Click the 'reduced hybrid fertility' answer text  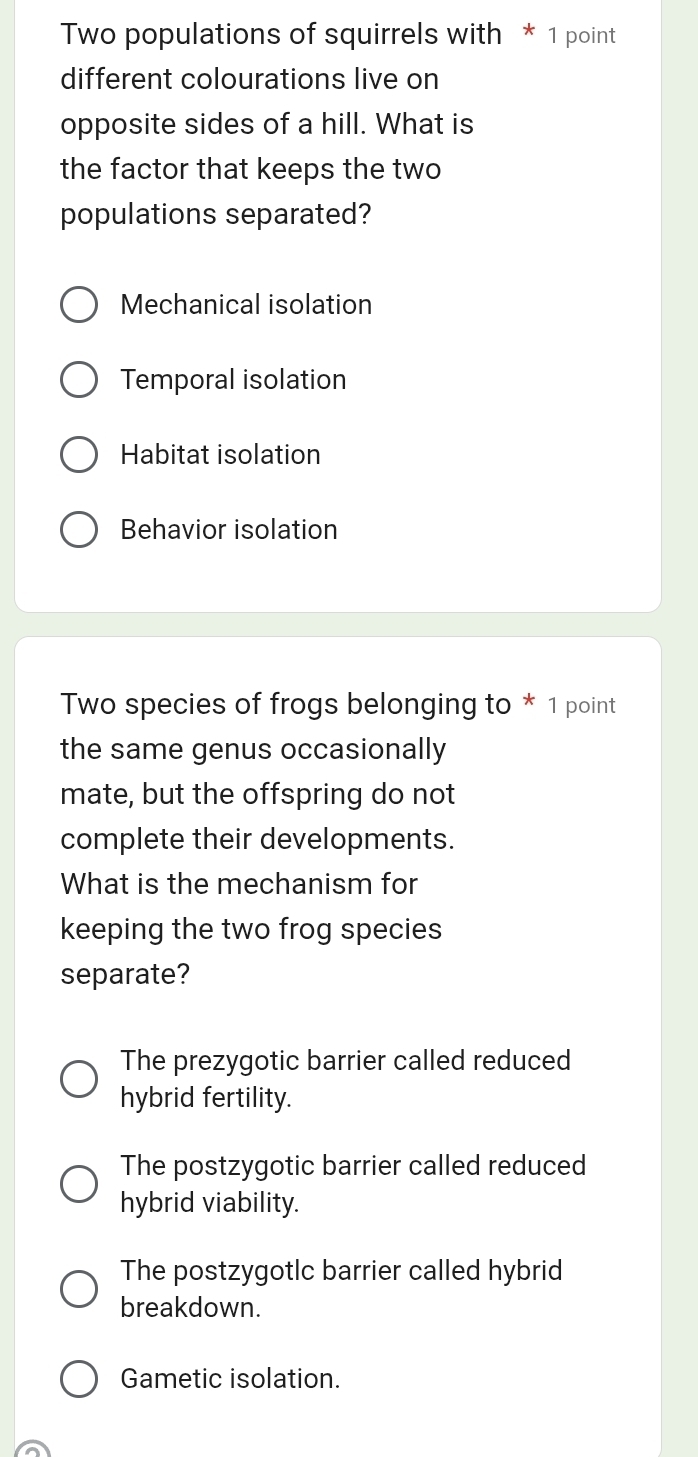tap(345, 1079)
